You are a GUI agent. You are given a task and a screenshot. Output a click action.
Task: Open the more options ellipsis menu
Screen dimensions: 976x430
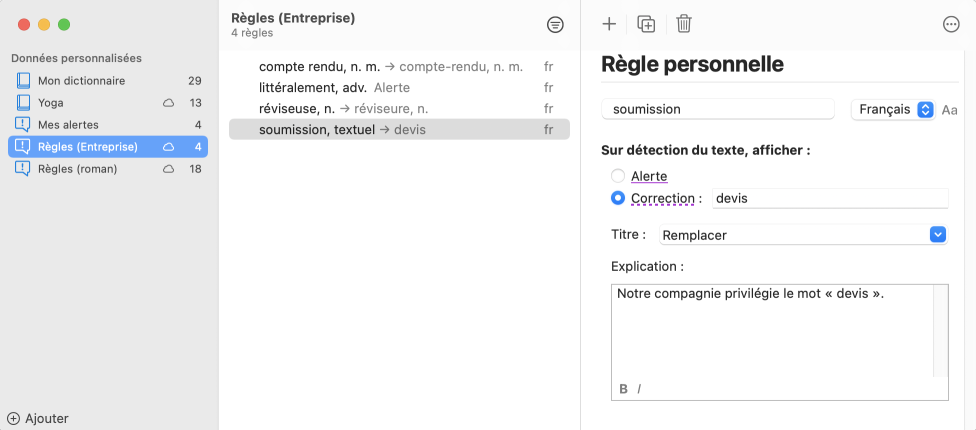coord(951,25)
